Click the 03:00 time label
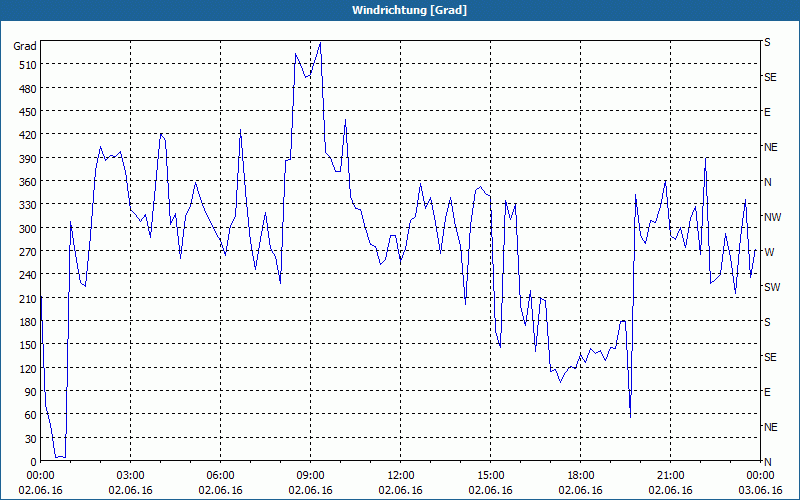The width and height of the screenshot is (800, 500). coord(130,476)
